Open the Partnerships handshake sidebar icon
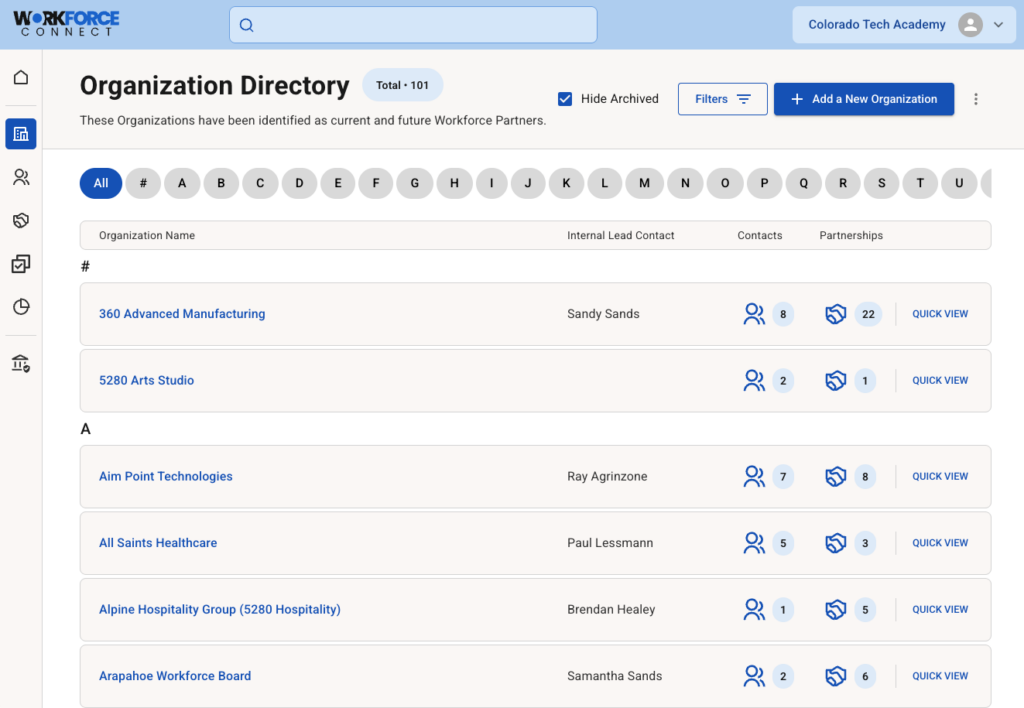1024x708 pixels. pyautogui.click(x=21, y=220)
